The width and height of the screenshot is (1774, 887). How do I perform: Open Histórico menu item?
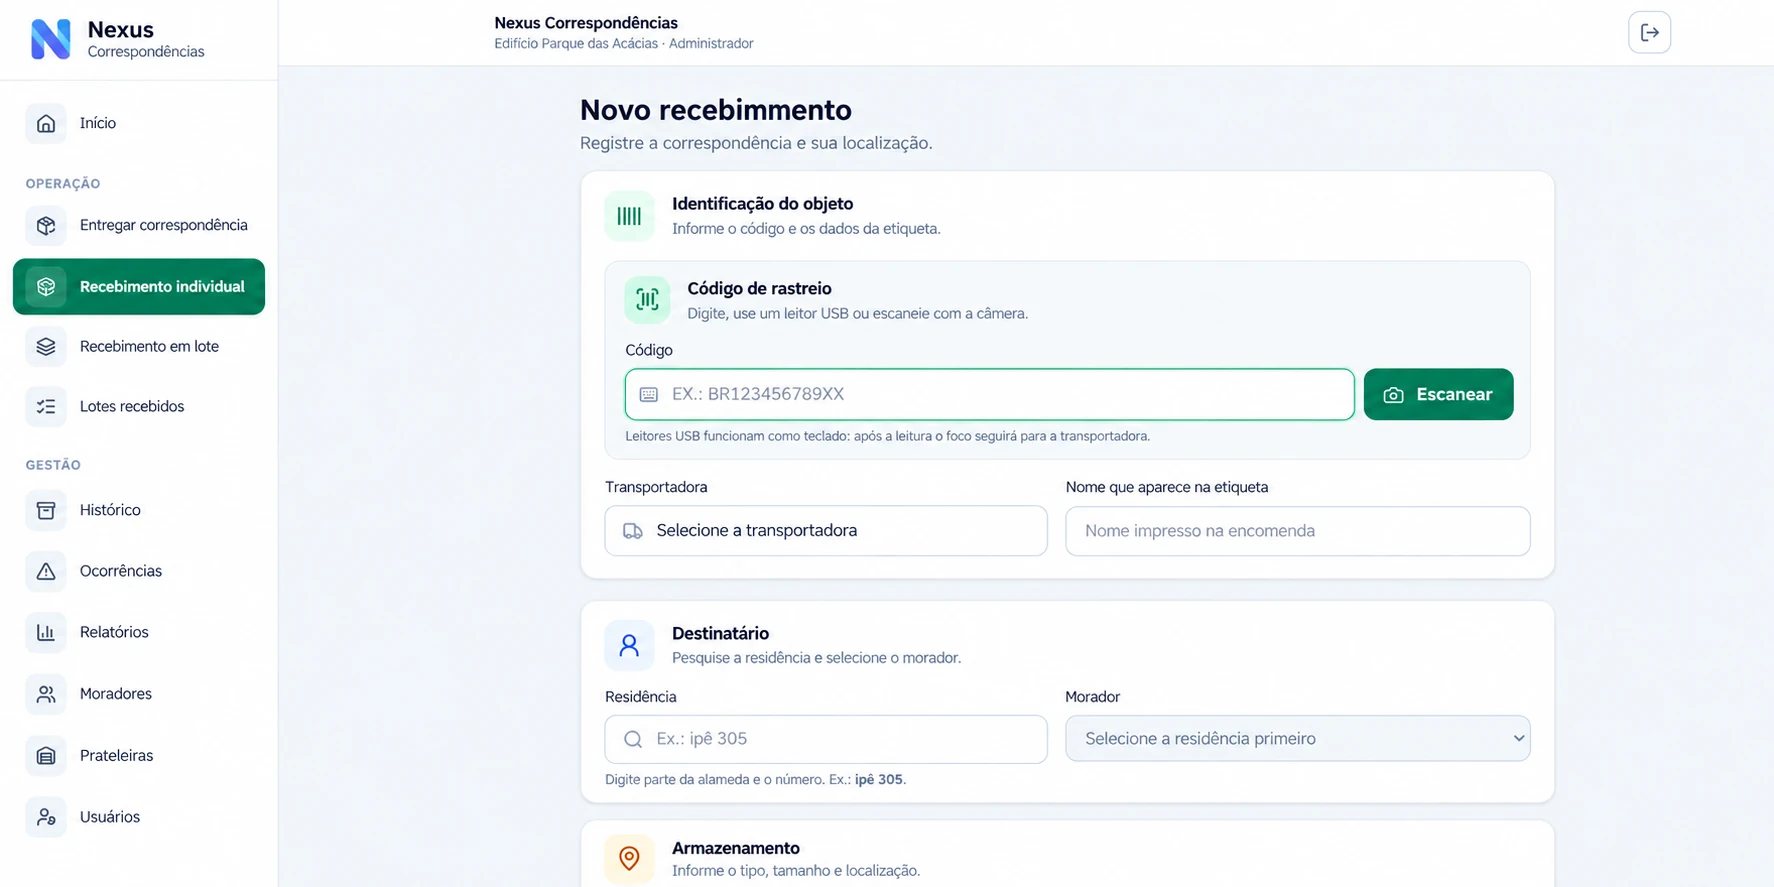139,510
